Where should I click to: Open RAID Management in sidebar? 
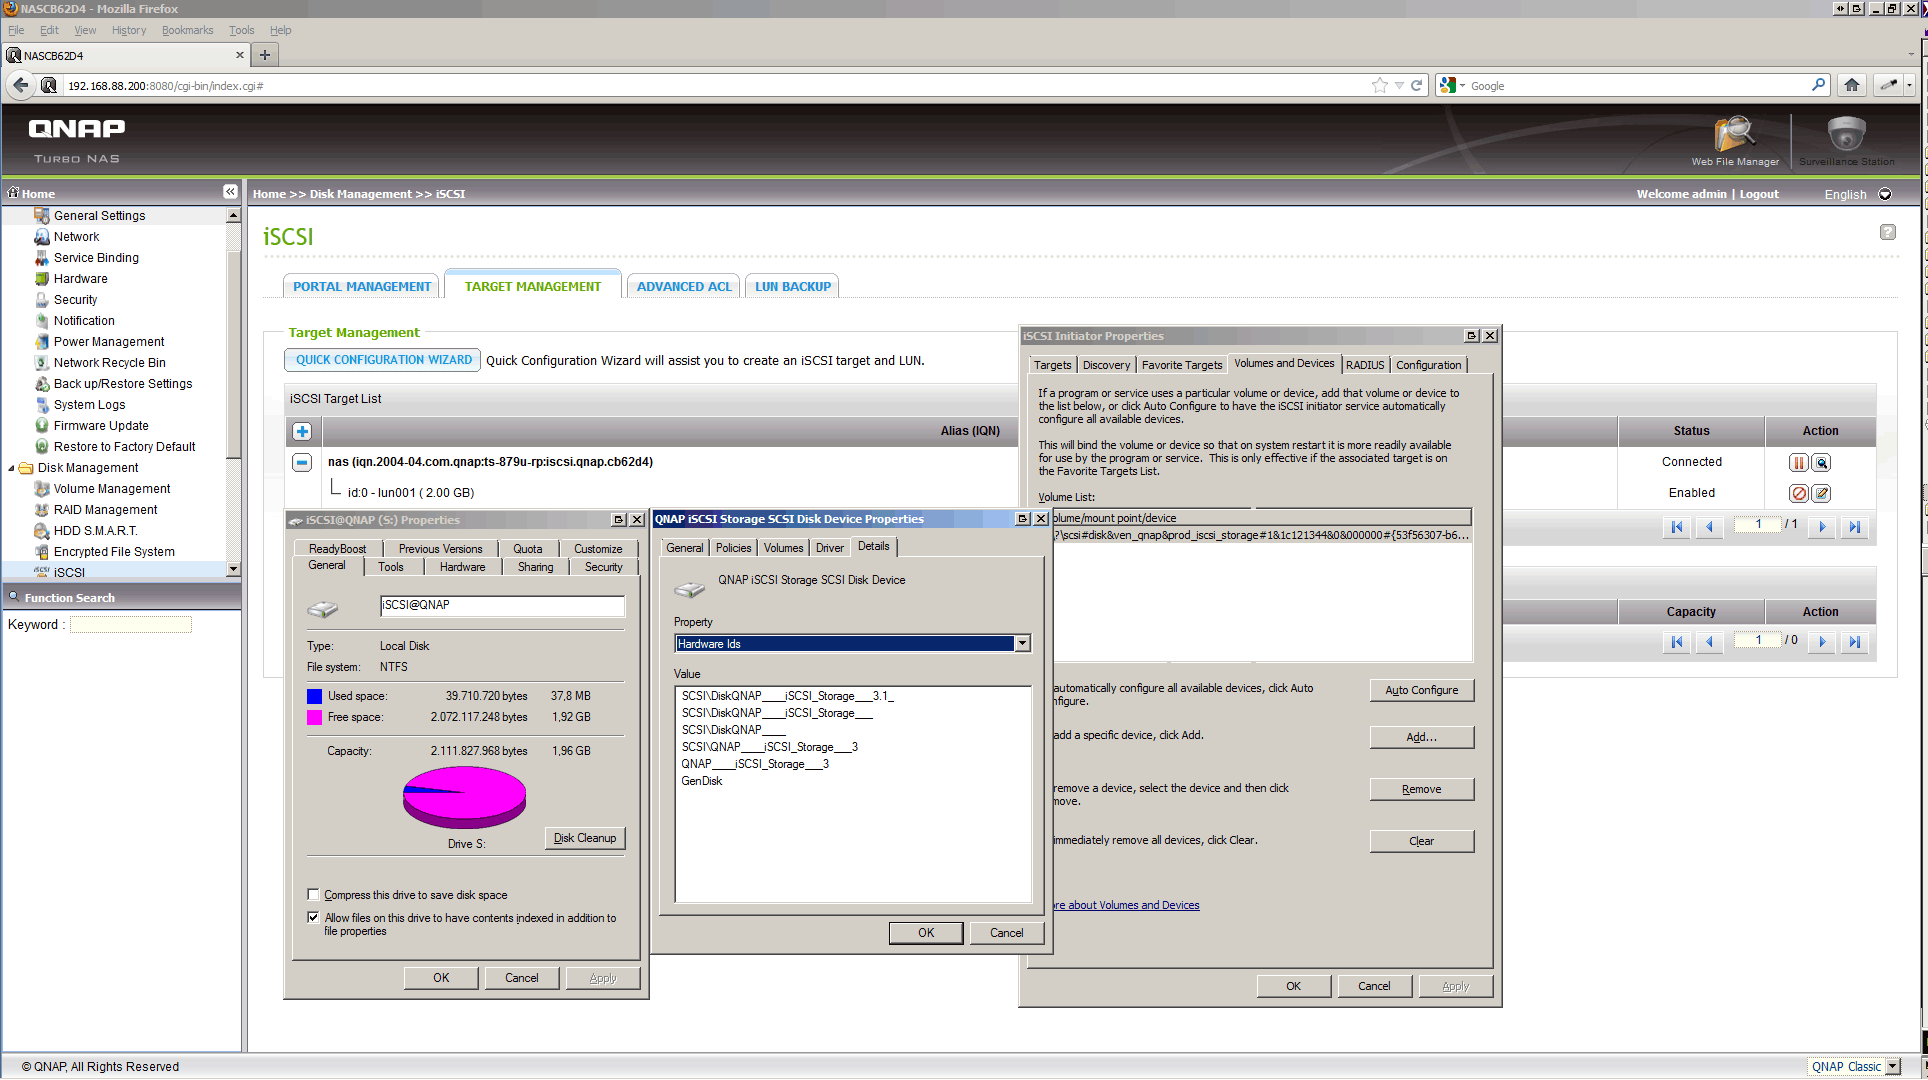(x=105, y=510)
